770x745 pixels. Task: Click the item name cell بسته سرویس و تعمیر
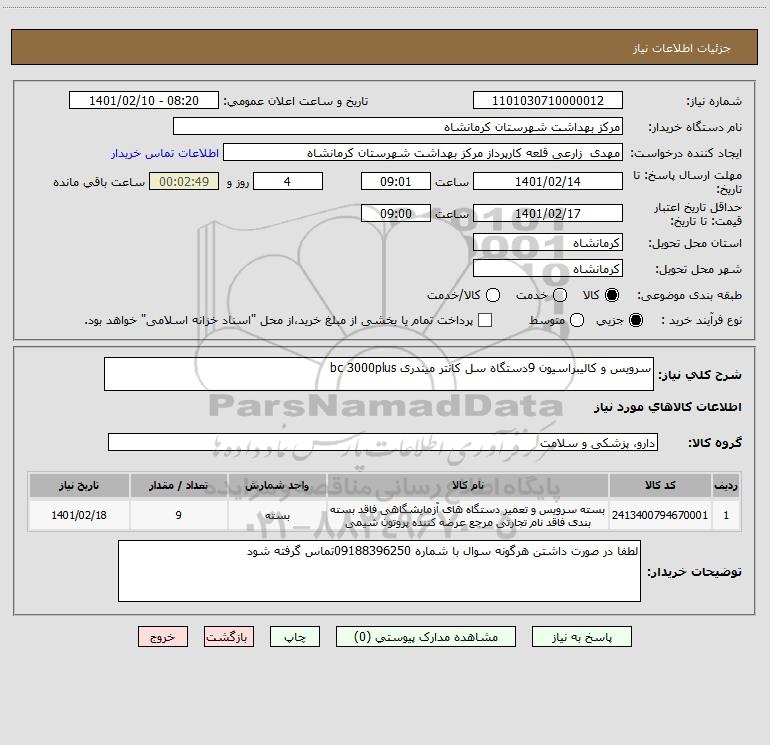tap(468, 515)
